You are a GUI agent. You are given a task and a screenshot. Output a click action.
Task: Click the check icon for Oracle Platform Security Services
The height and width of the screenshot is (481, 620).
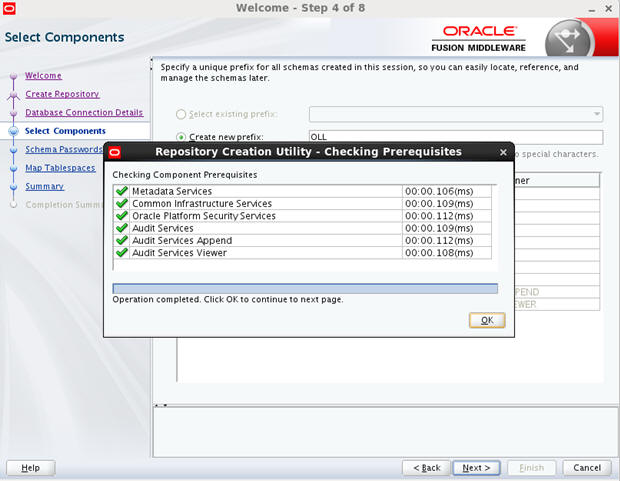pyautogui.click(x=122, y=216)
